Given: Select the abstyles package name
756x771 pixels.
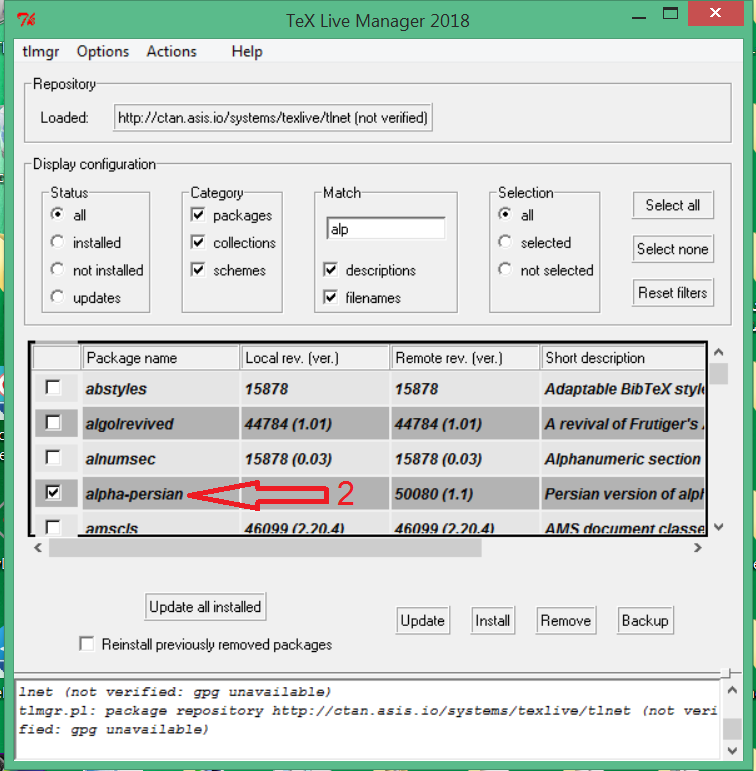Looking at the screenshot, I should coord(116,389).
